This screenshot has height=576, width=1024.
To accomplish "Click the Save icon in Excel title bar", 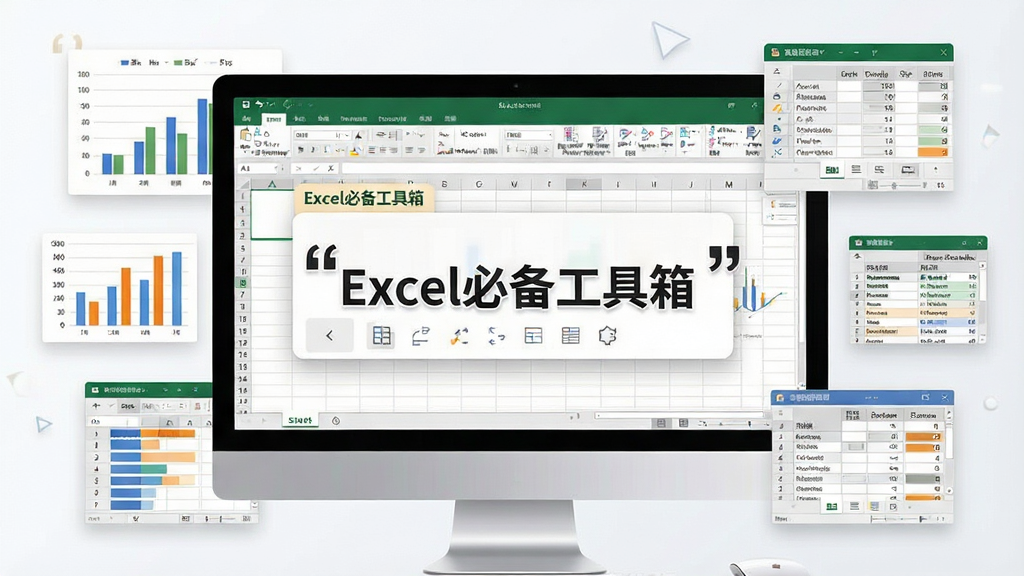I will click(246, 105).
